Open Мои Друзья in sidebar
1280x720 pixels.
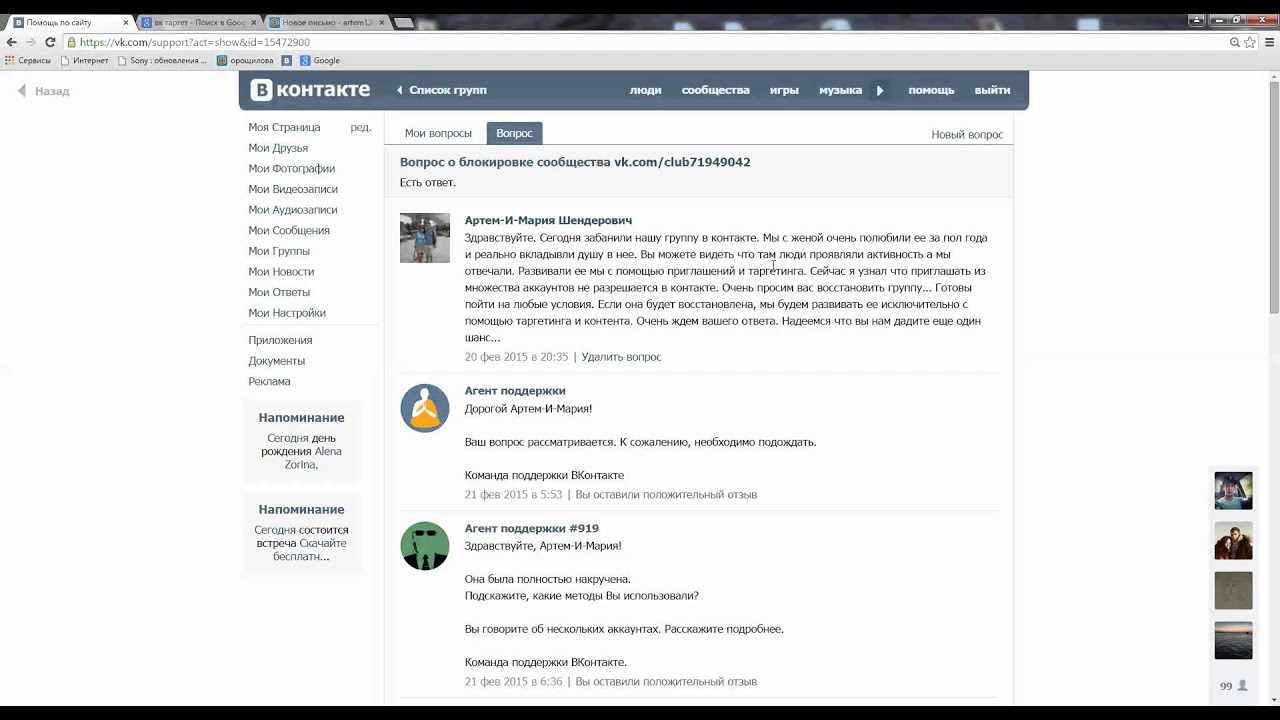tap(278, 148)
